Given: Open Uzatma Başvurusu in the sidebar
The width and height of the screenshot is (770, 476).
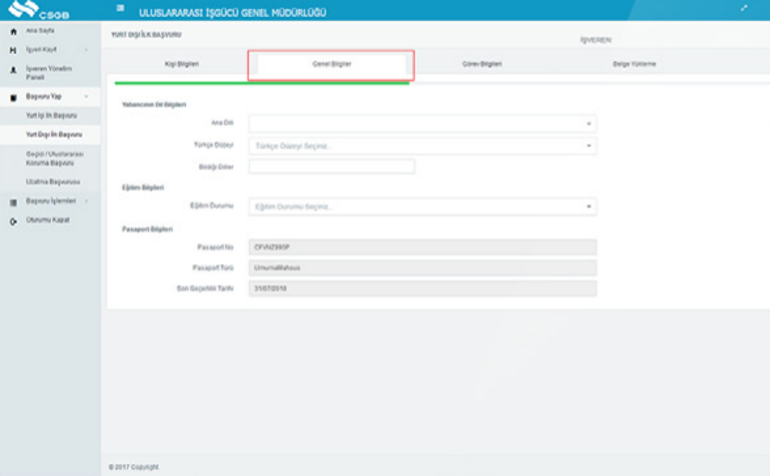Looking at the screenshot, I should click(x=53, y=181).
